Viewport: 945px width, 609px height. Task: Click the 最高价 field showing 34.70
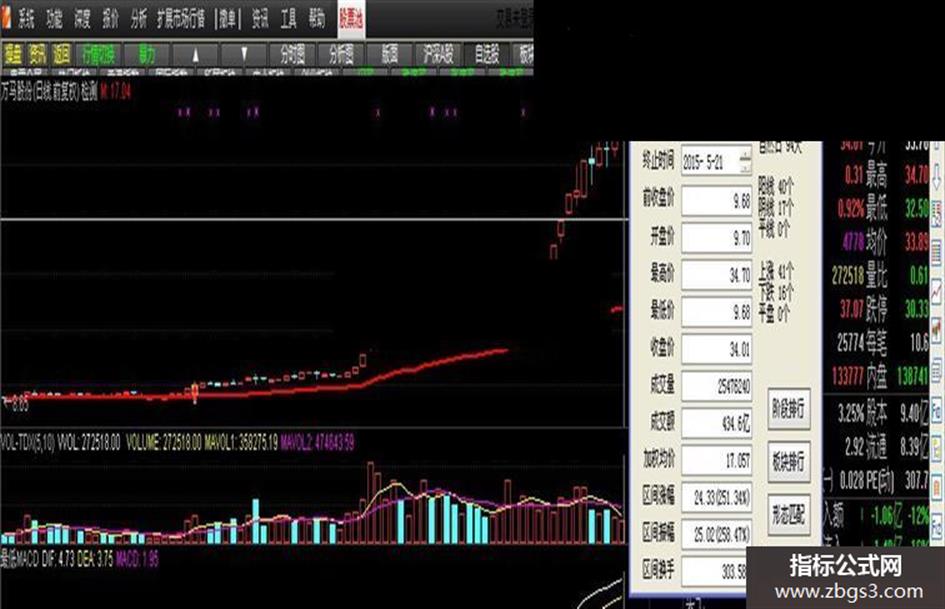click(x=717, y=275)
